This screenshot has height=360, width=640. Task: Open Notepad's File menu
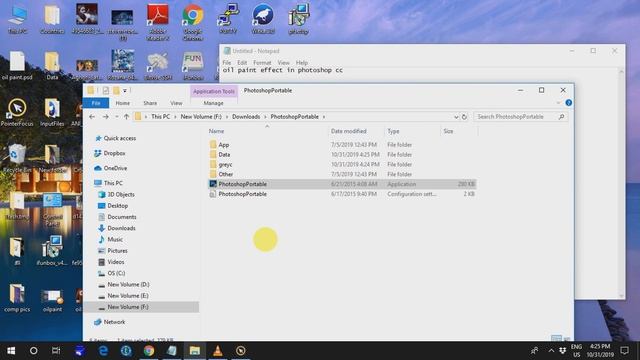coord(227,62)
